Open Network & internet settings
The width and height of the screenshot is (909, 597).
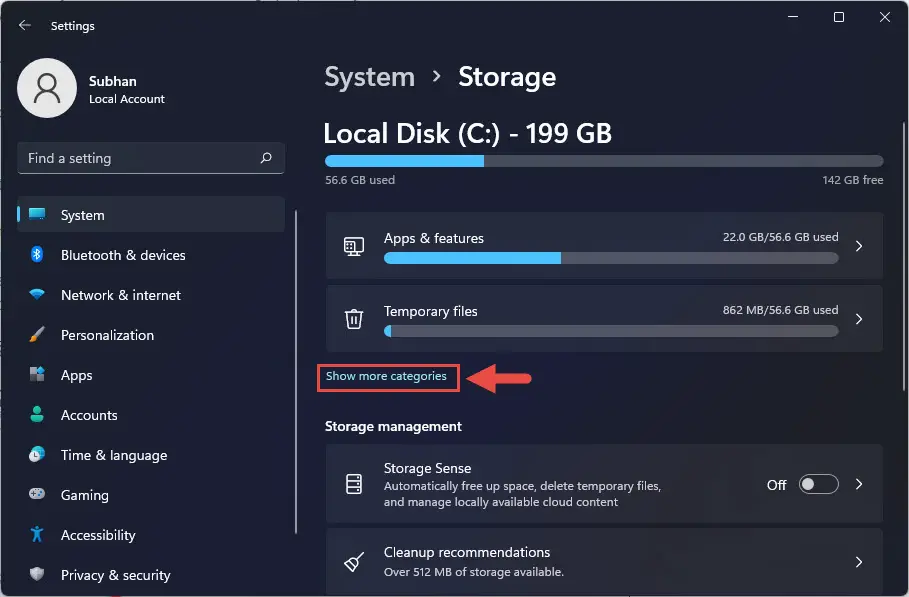[x=151, y=294]
